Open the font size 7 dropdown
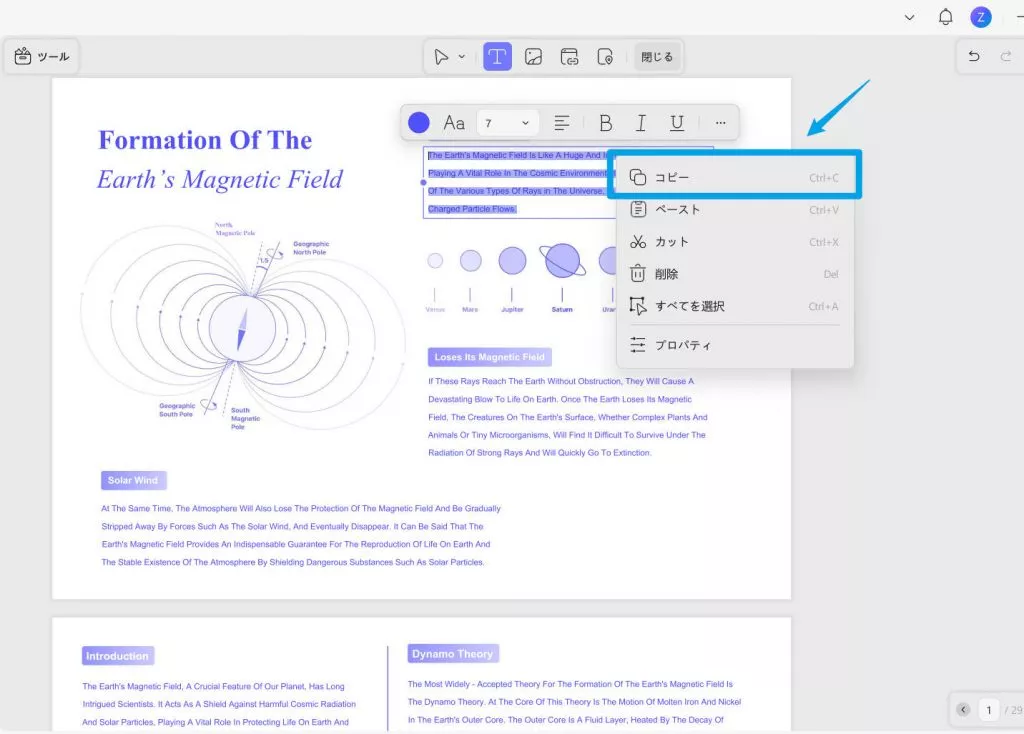1024x734 pixels. click(507, 123)
